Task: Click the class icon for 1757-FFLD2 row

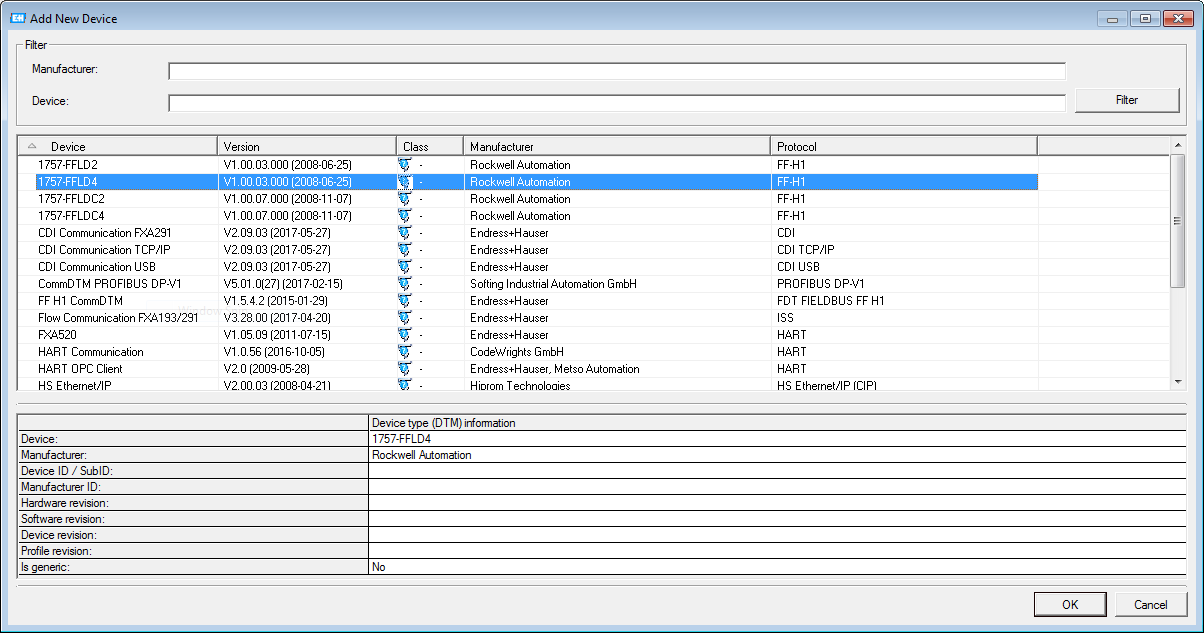Action: pyautogui.click(x=405, y=165)
